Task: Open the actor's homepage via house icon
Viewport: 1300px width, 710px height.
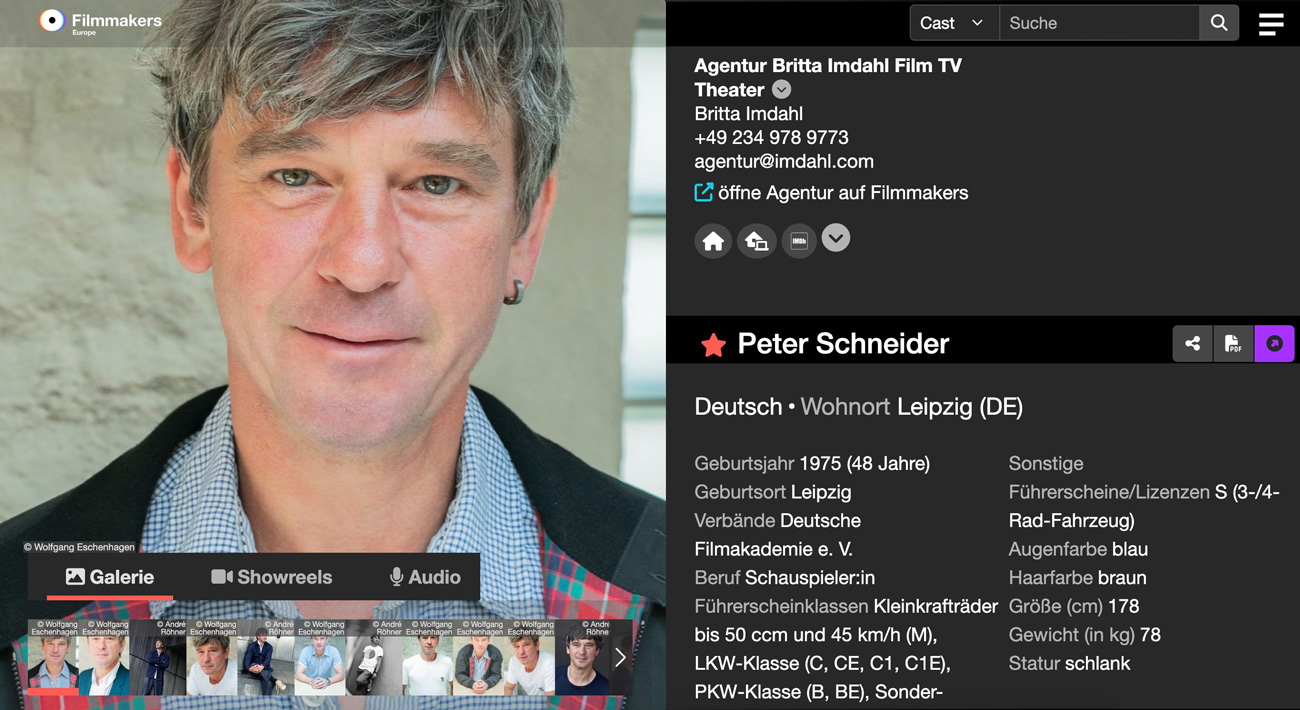Action: (x=713, y=241)
